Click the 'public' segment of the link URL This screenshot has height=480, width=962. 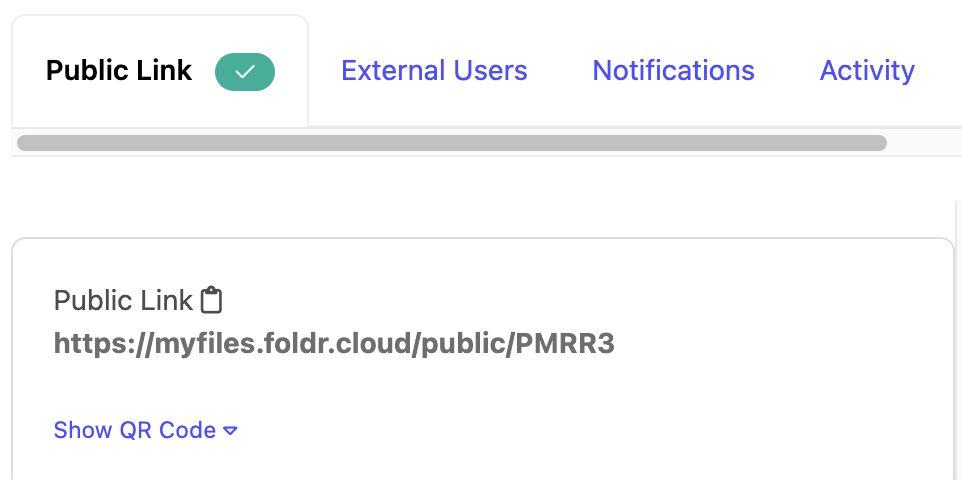[x=463, y=344]
